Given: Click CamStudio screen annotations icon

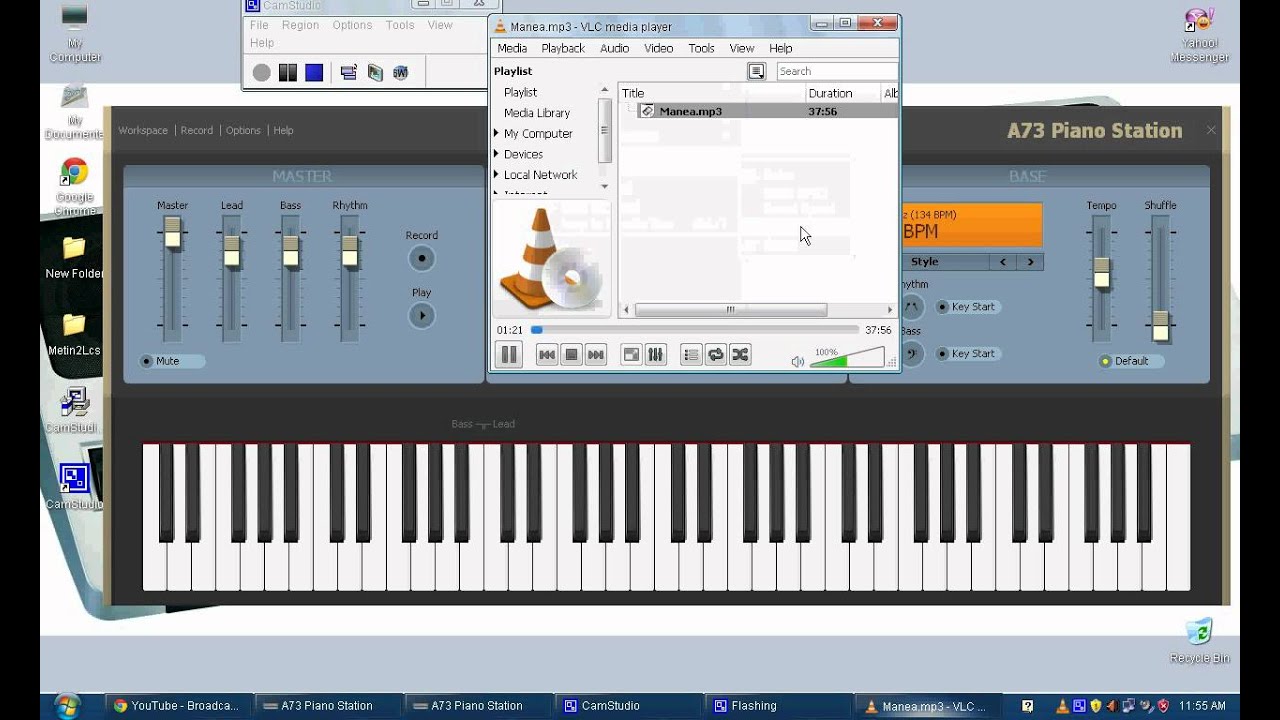Looking at the screenshot, I should pyautogui.click(x=375, y=72).
